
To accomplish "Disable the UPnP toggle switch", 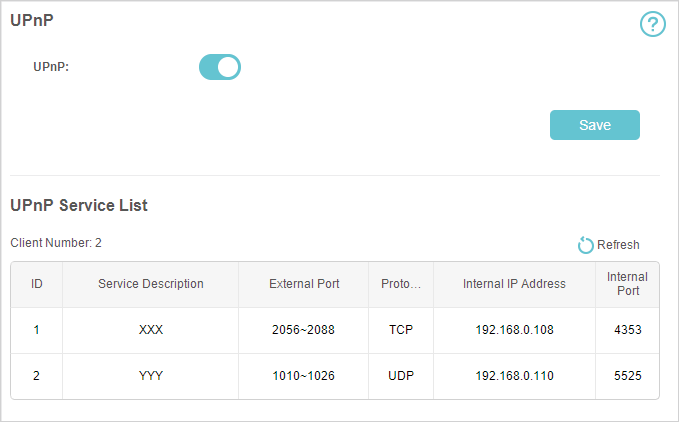I will coord(220,67).
